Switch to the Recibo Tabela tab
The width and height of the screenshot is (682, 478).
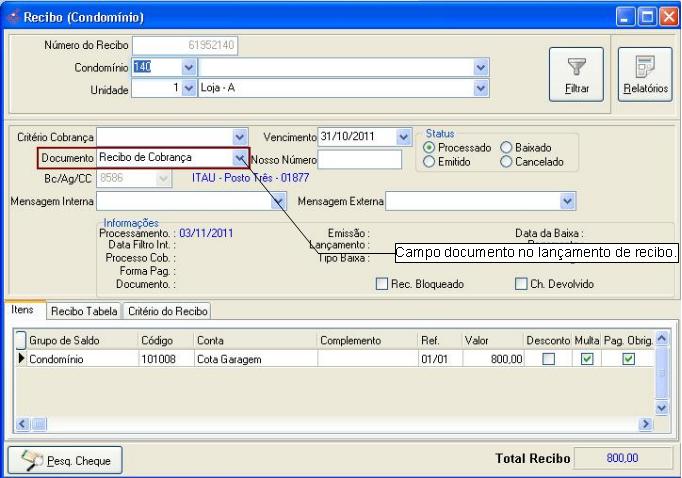point(85,312)
